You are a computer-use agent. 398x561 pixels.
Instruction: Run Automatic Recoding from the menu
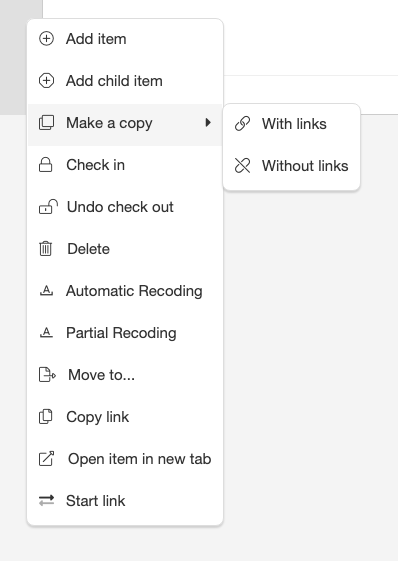coord(125,291)
